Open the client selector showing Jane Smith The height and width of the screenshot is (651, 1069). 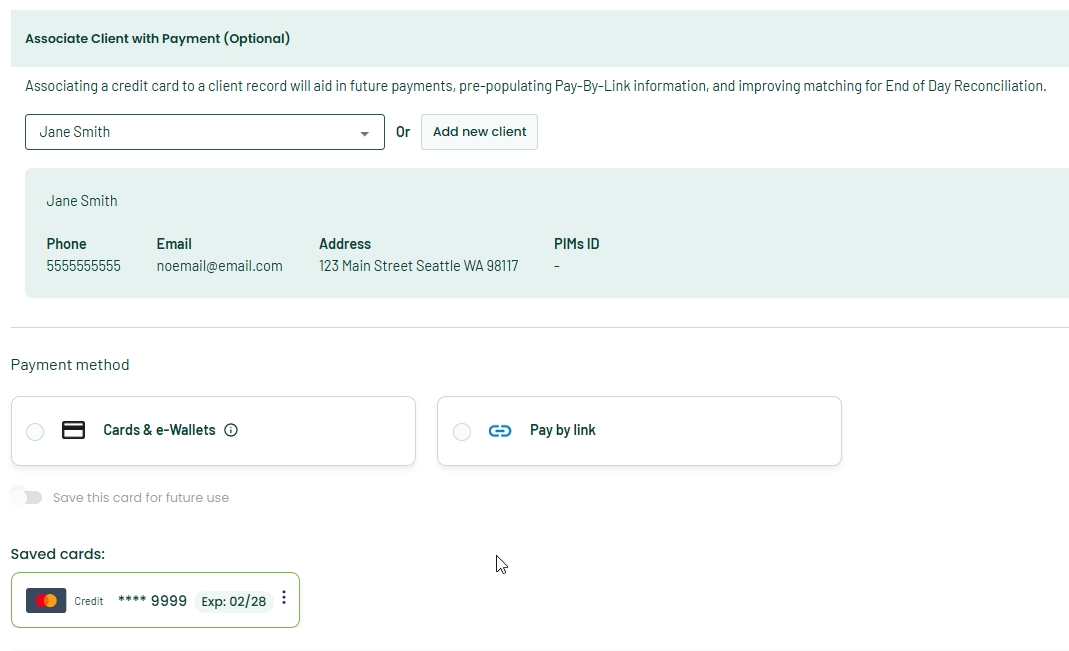coord(205,132)
